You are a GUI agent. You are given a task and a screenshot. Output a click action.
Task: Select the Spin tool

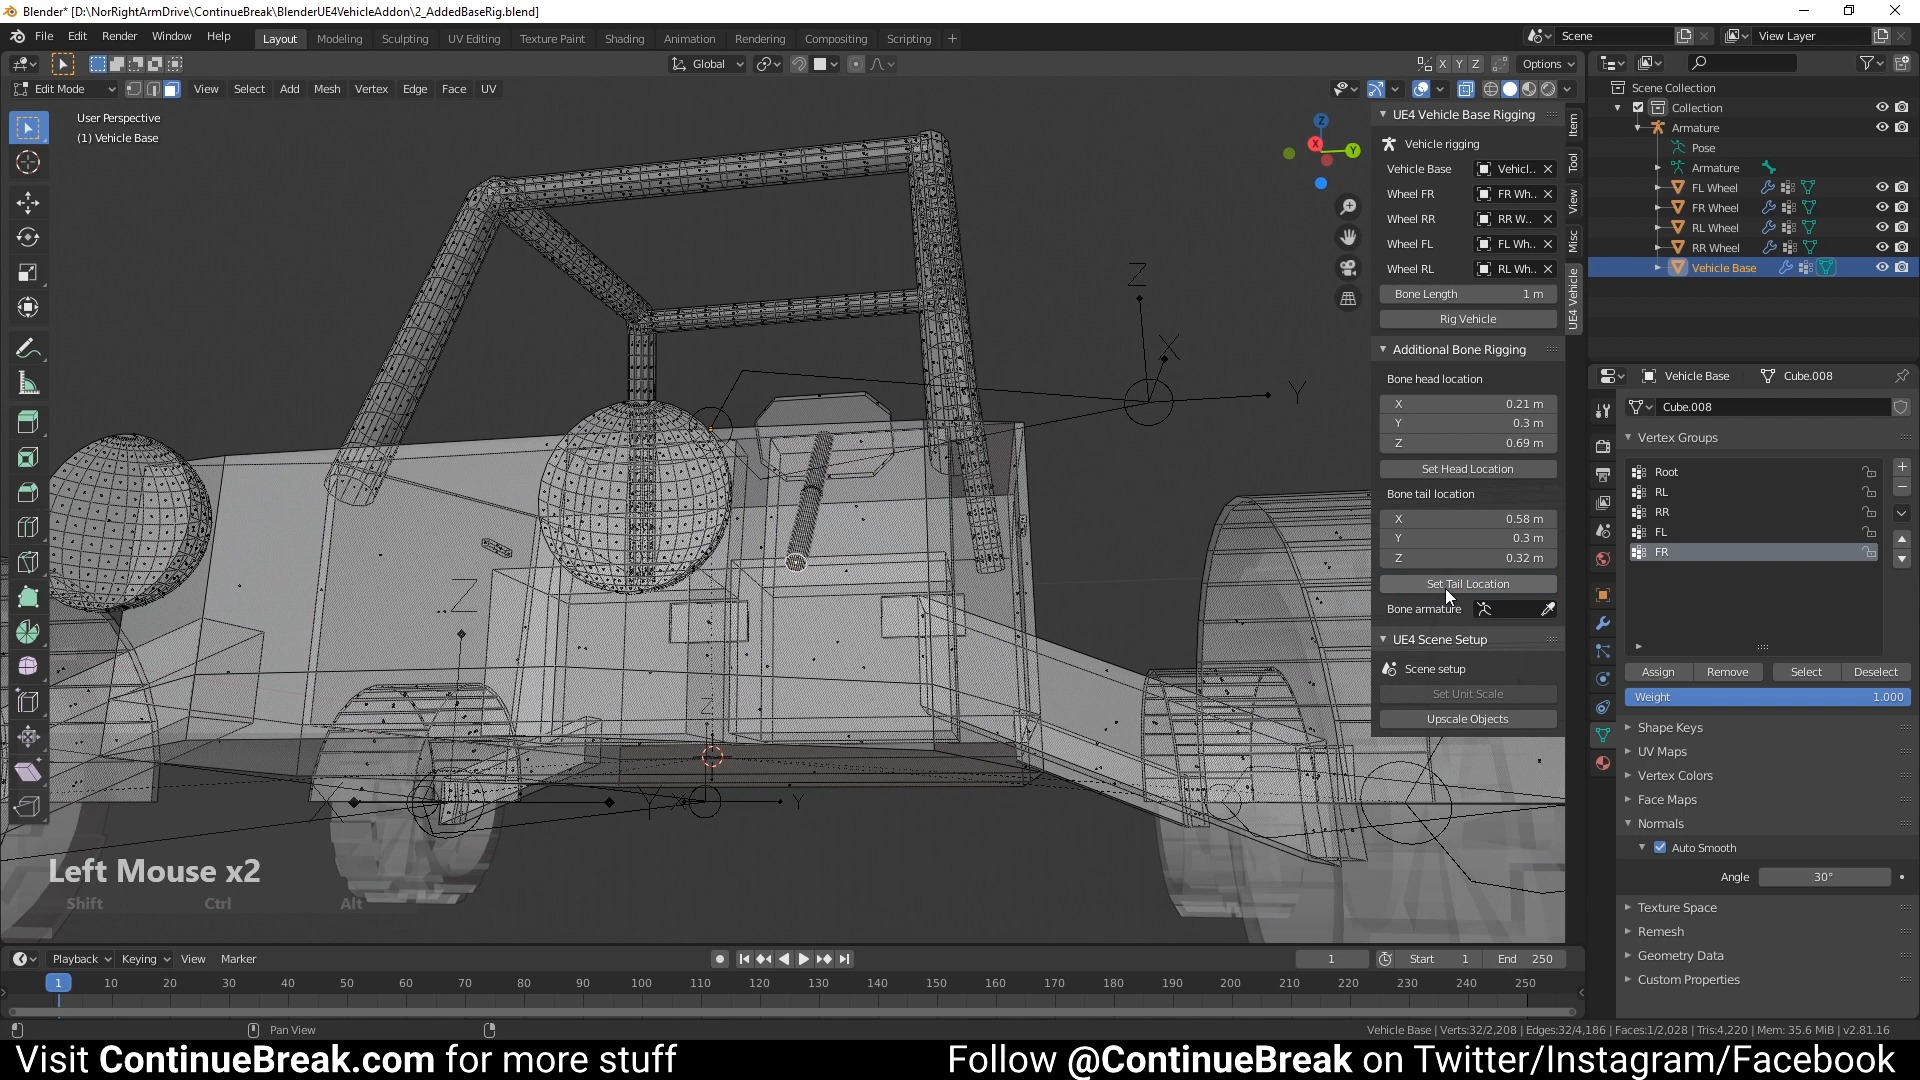pos(28,632)
